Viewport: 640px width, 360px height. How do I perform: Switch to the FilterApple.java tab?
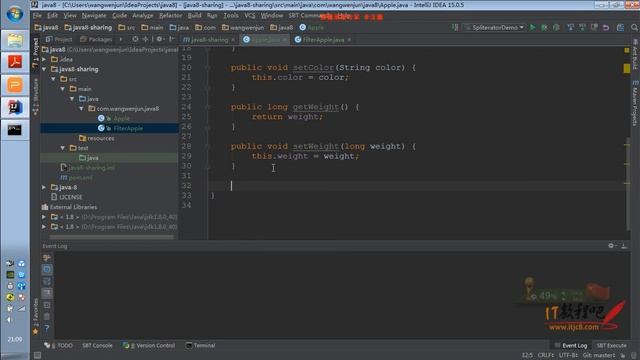tap(323, 40)
